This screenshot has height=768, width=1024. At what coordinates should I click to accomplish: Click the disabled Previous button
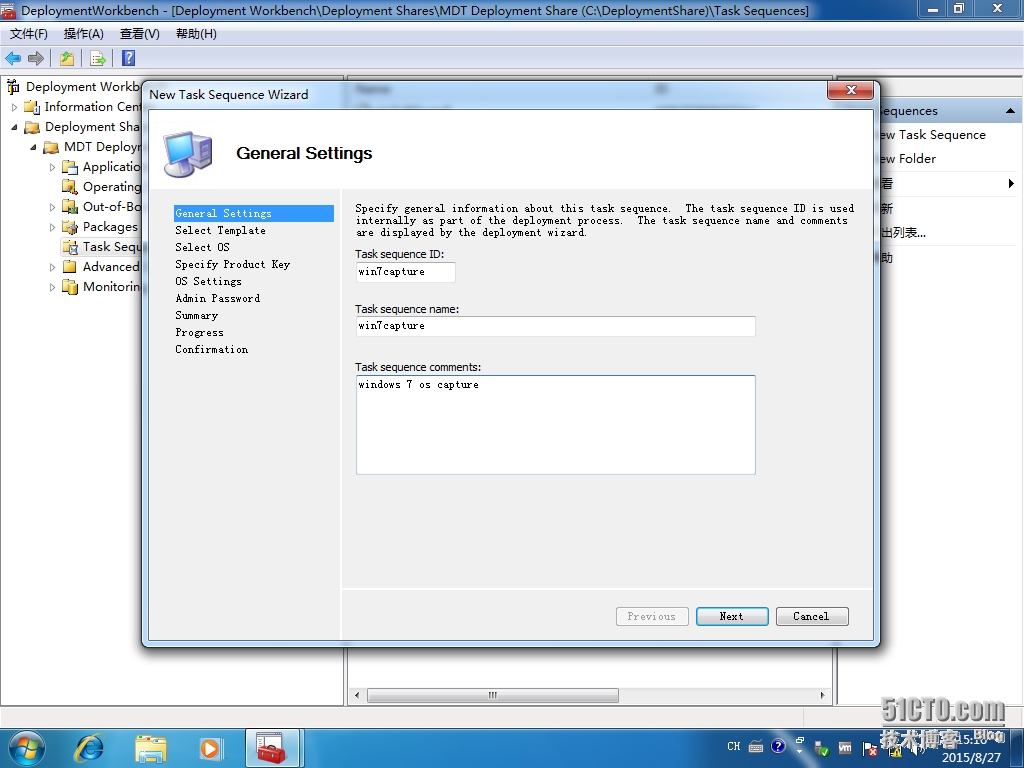(x=652, y=616)
